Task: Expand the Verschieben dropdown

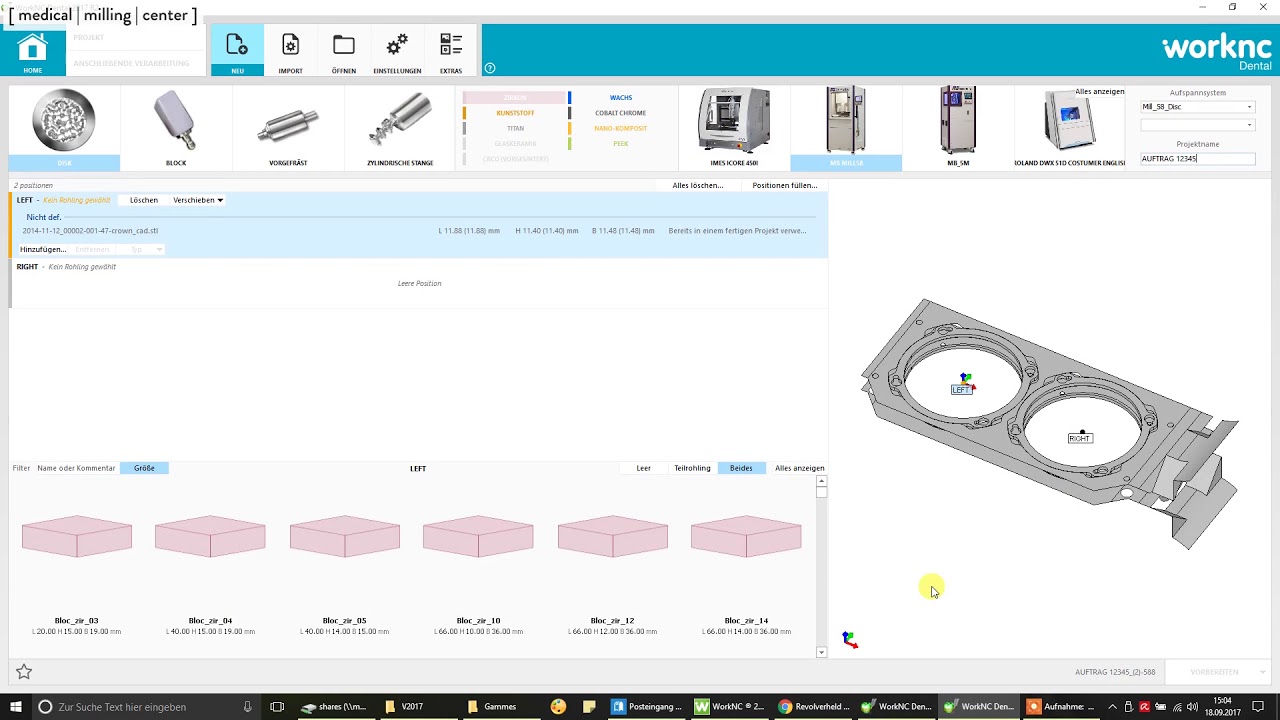Action: pyautogui.click(x=198, y=200)
